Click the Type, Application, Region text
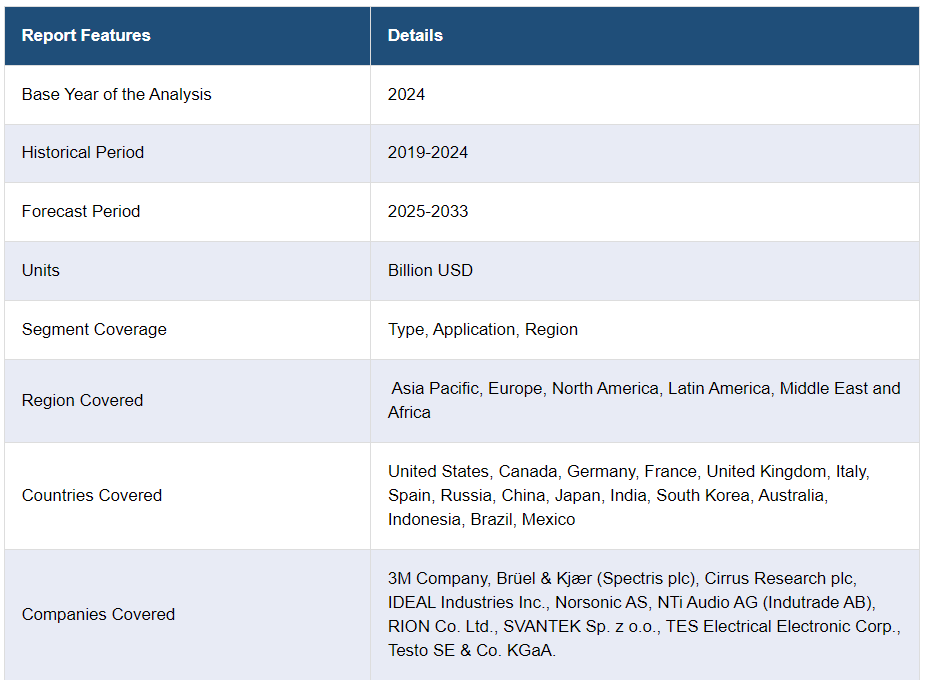 click(x=483, y=329)
